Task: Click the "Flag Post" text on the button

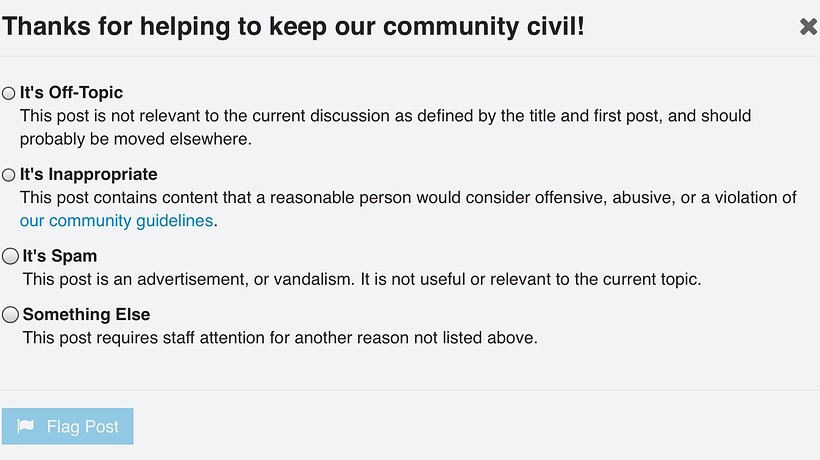Action: tap(83, 427)
